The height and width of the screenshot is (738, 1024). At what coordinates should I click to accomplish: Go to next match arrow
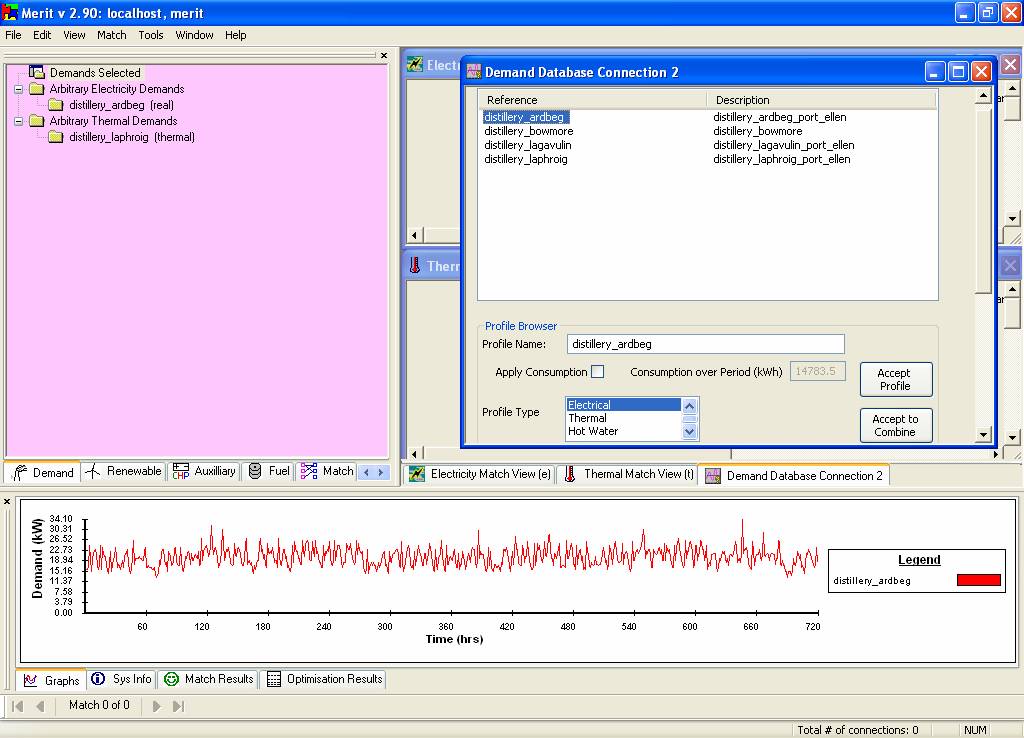pyautogui.click(x=156, y=706)
